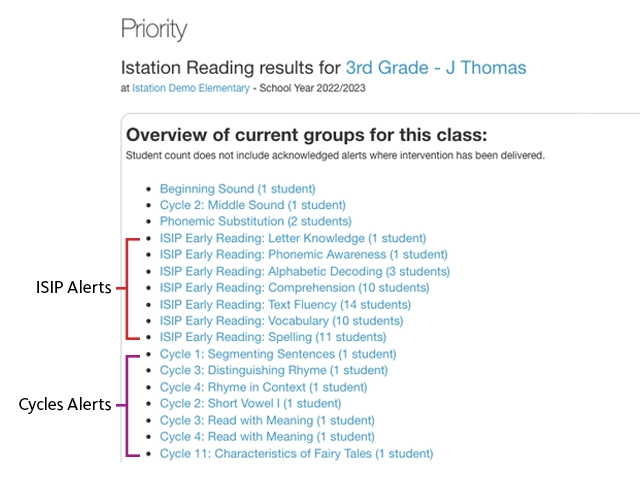The image size is (640, 480).
Task: View ISIP Early Reading: Phonemic Awareness group
Action: (304, 255)
